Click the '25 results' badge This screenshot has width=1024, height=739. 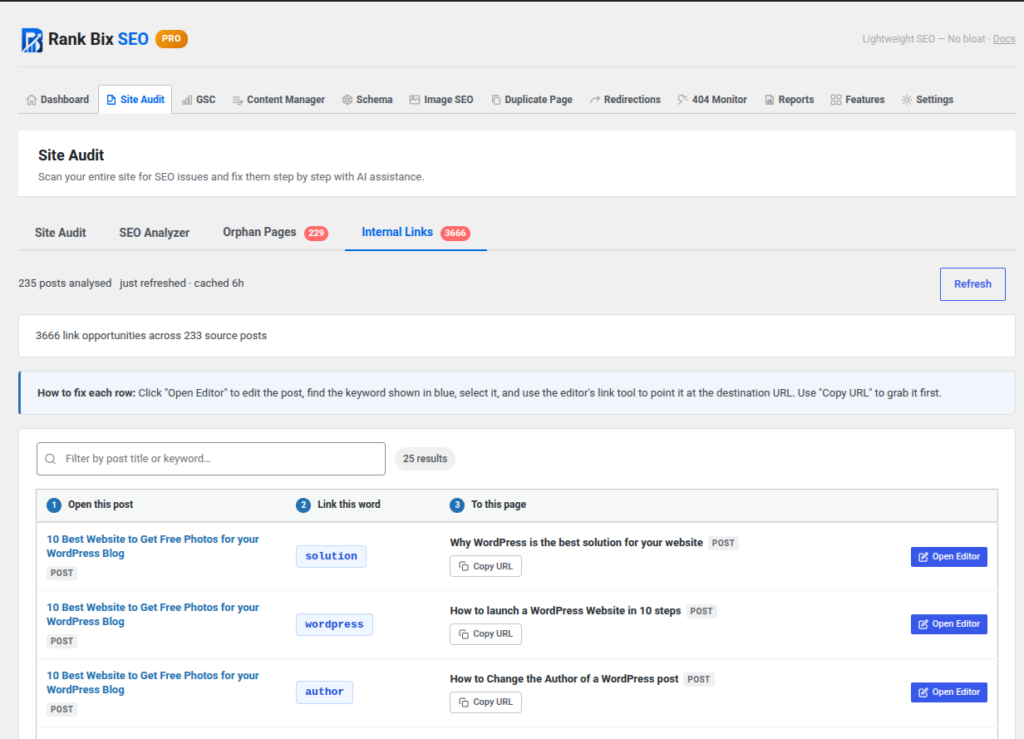point(425,459)
